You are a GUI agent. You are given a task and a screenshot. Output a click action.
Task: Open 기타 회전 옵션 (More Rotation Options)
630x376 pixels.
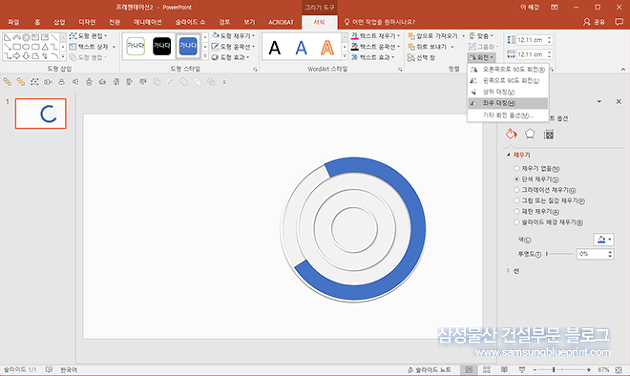pyautogui.click(x=508, y=115)
